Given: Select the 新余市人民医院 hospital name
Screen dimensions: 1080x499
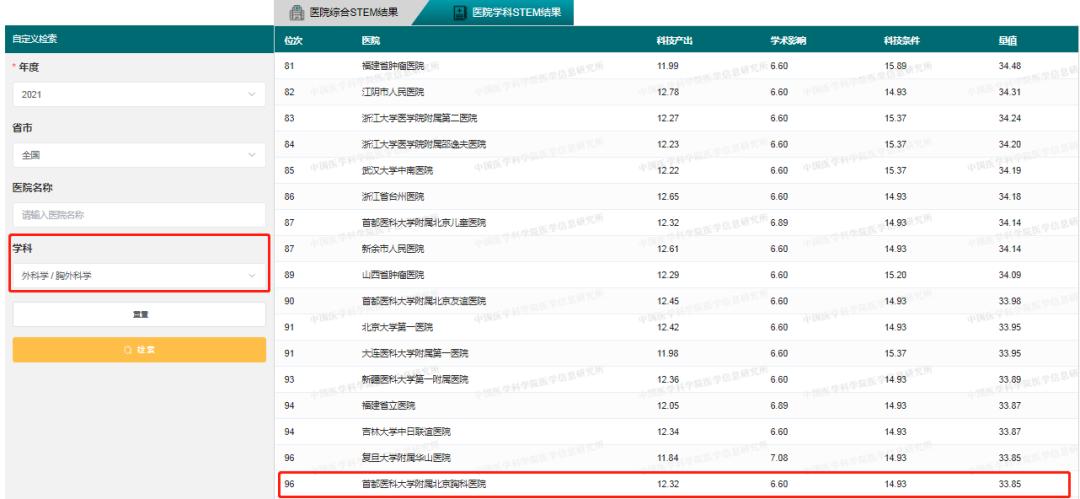Looking at the screenshot, I should pyautogui.click(x=393, y=248).
